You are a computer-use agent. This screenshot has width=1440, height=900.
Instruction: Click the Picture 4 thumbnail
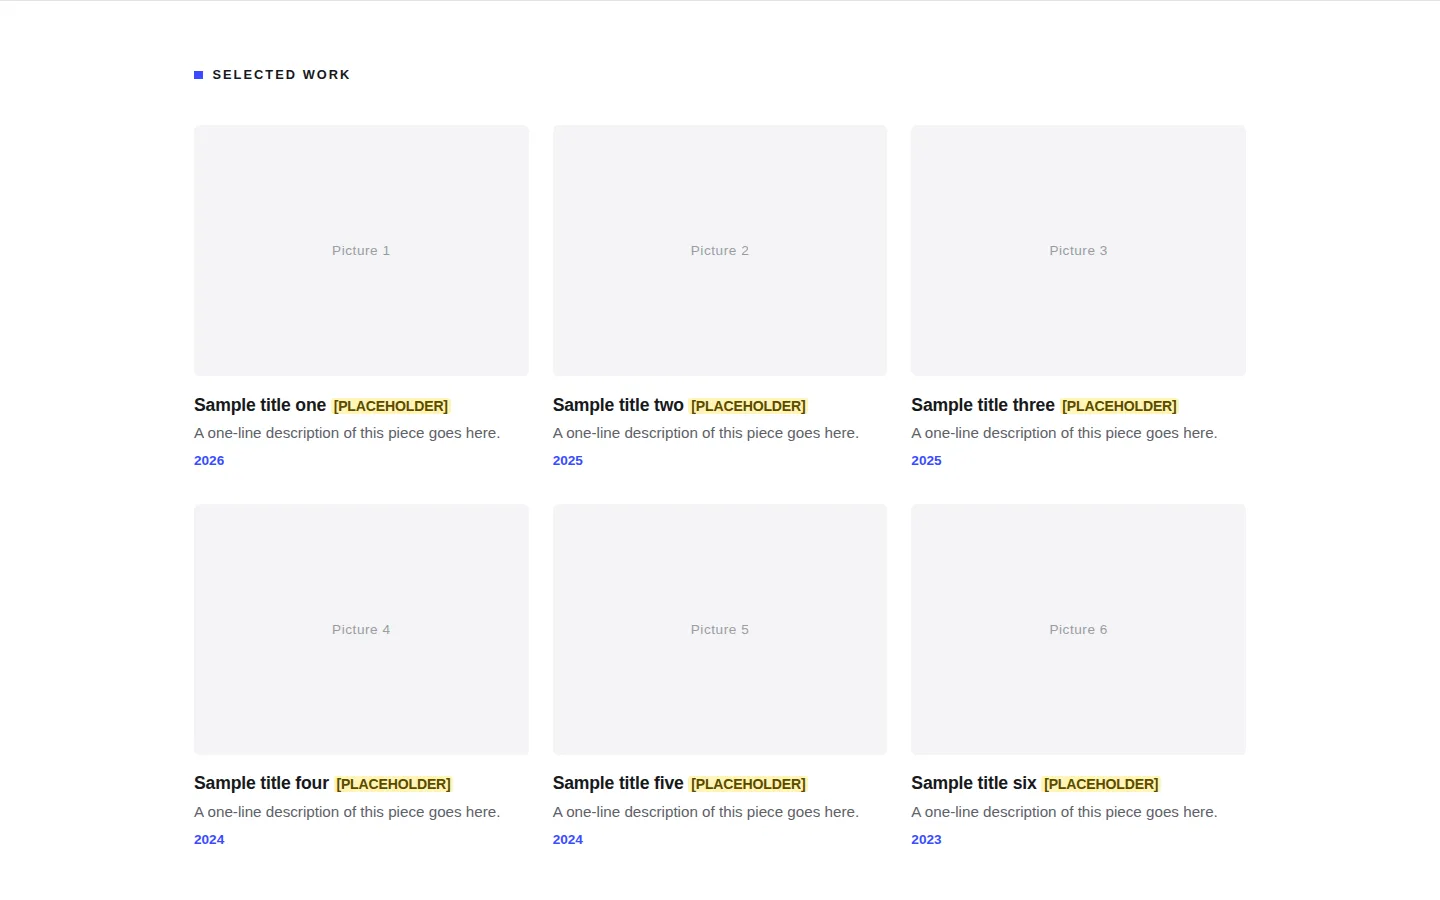click(361, 629)
